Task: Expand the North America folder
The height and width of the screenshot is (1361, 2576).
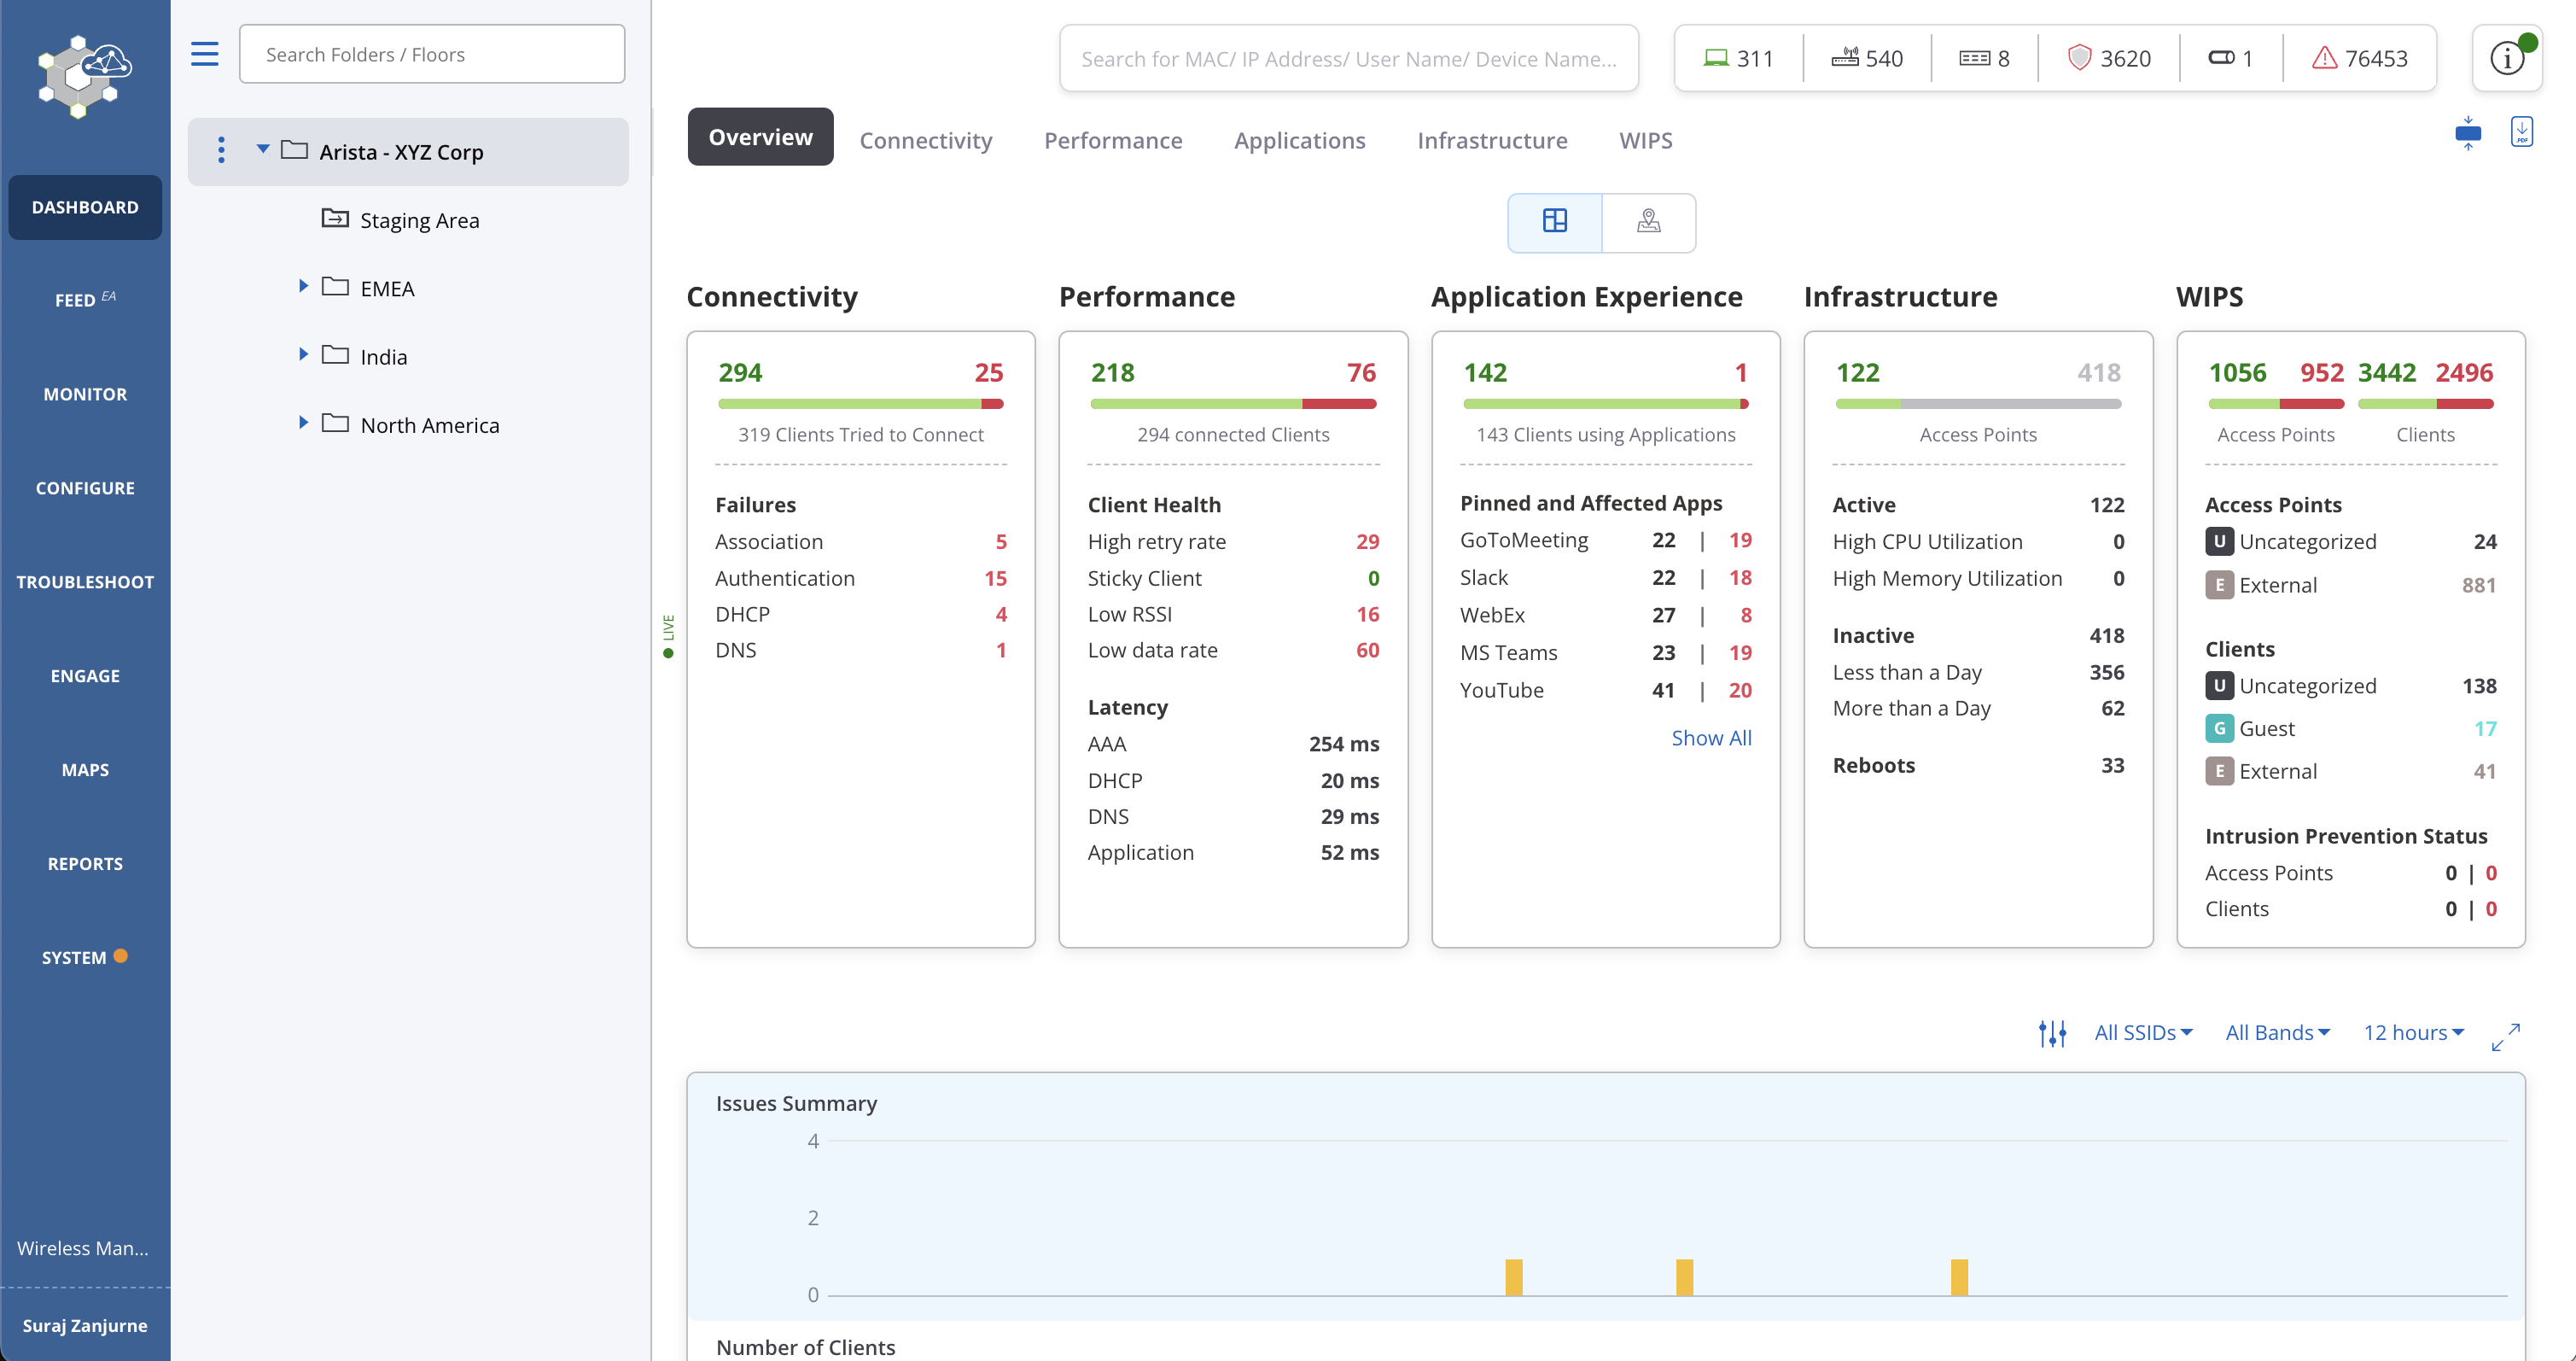Action: coord(303,423)
